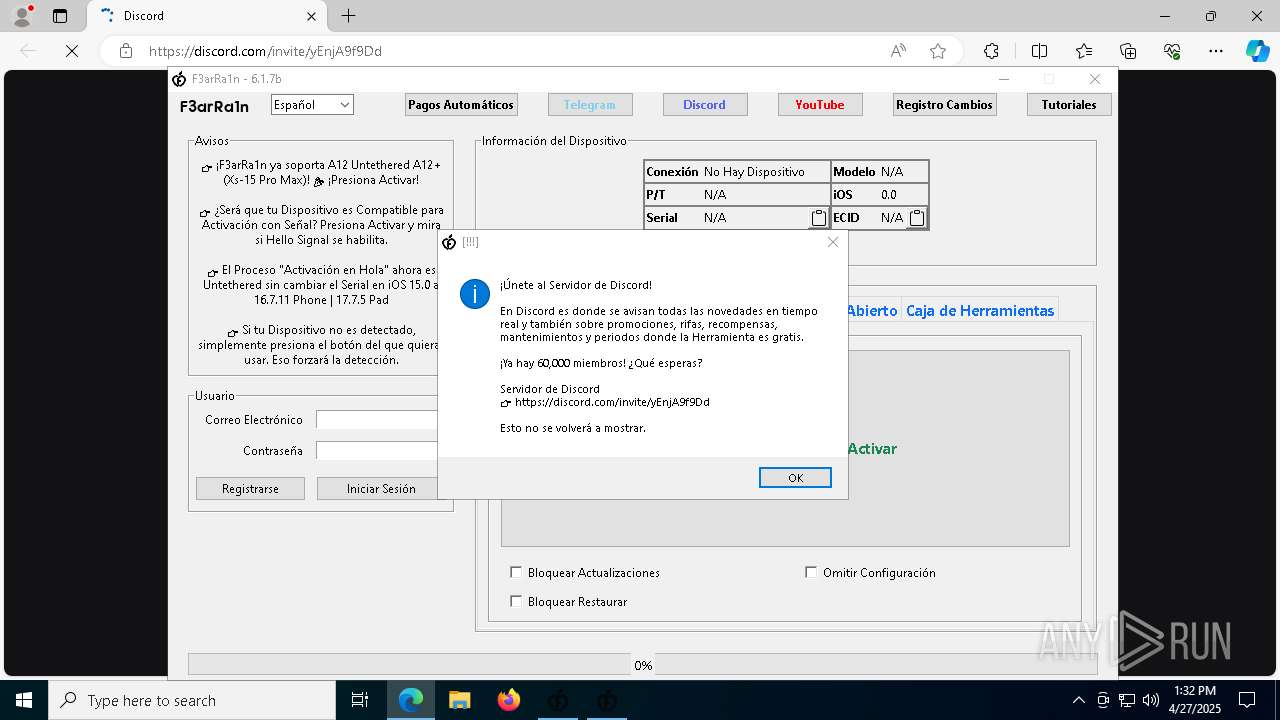Focus the Correo Electrónico field

[377, 420]
